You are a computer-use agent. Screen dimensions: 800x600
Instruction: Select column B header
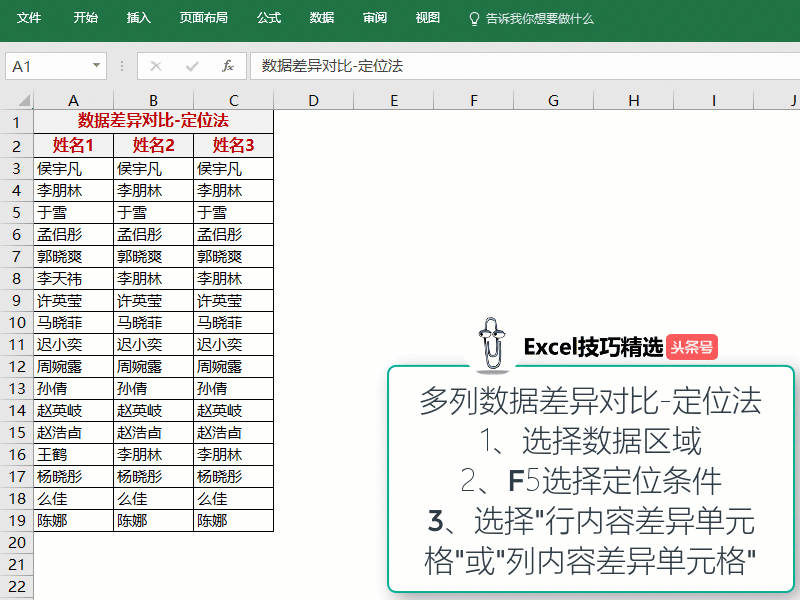[154, 100]
